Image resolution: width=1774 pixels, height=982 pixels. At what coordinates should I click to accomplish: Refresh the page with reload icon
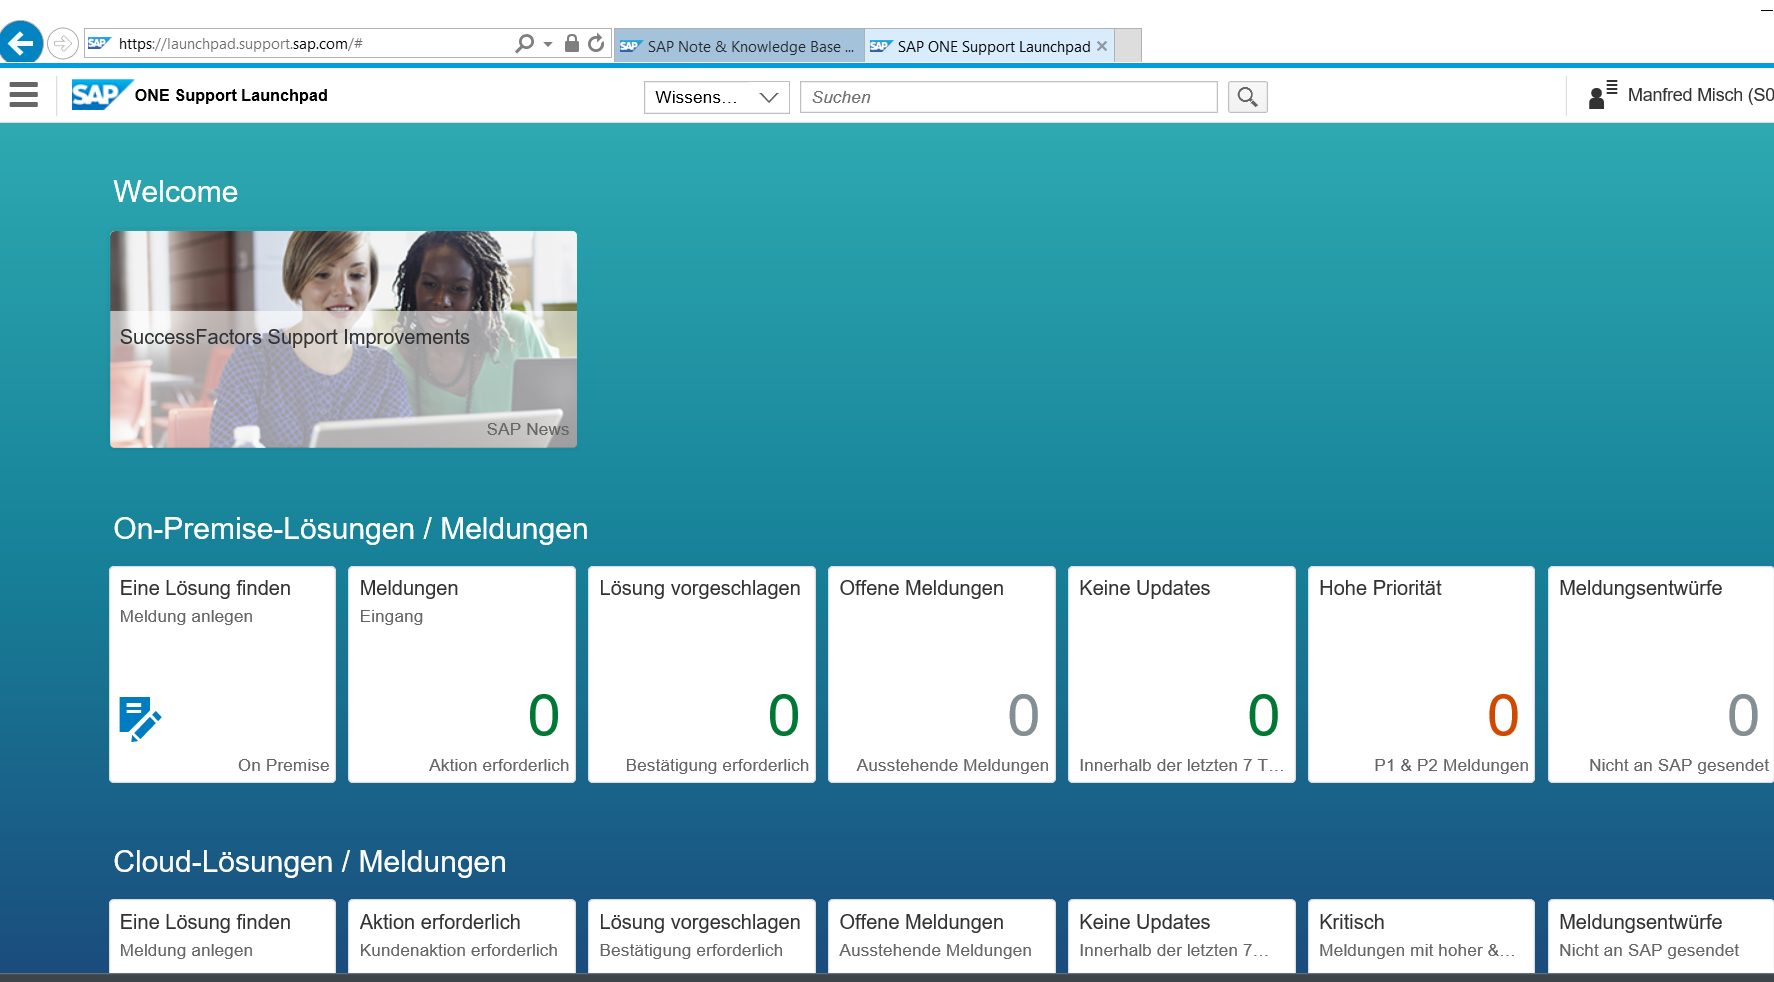(x=596, y=43)
